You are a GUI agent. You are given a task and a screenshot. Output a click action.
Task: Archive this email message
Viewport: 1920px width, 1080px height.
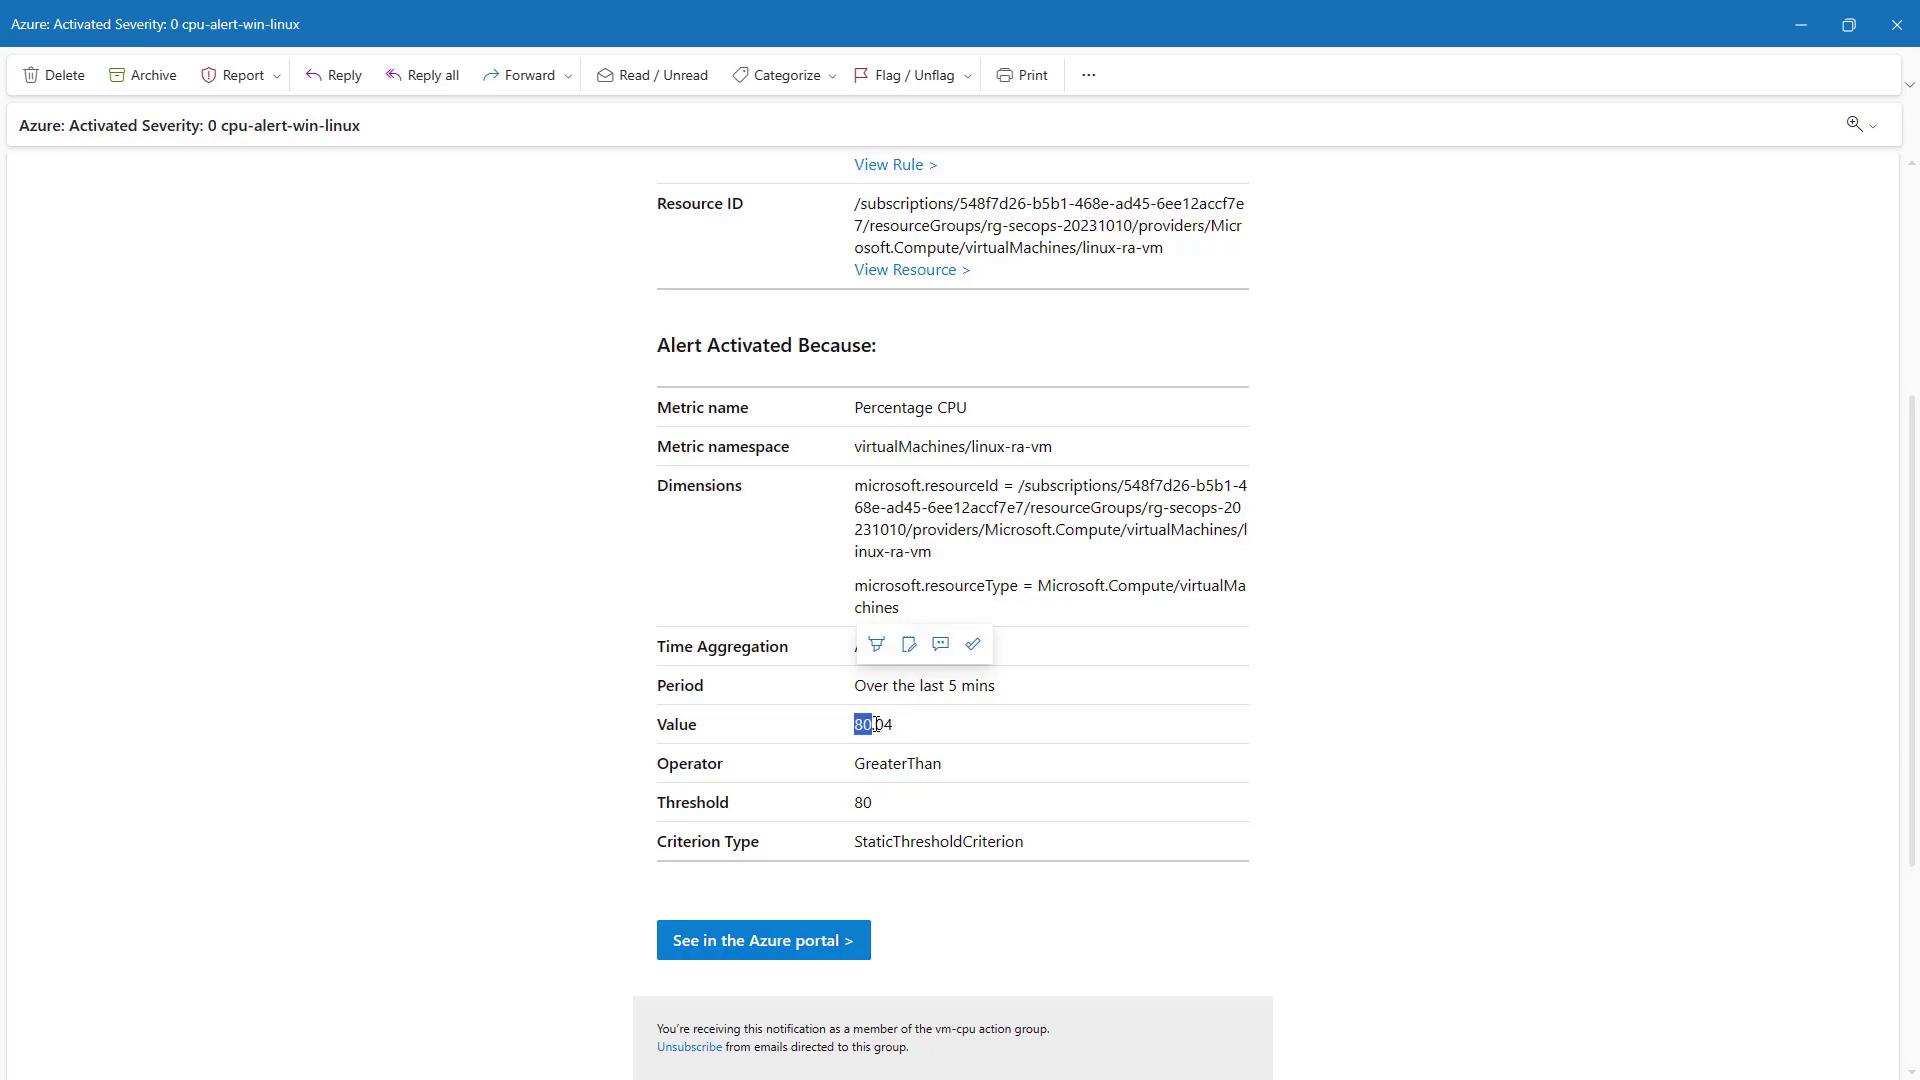pyautogui.click(x=142, y=76)
